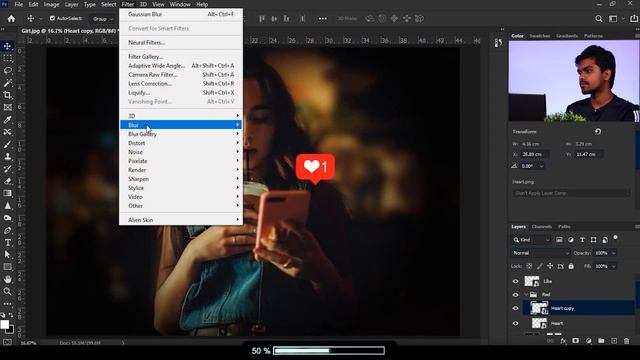Hide the Red group via eye icon
This screenshot has height=360, width=640.
click(516, 295)
